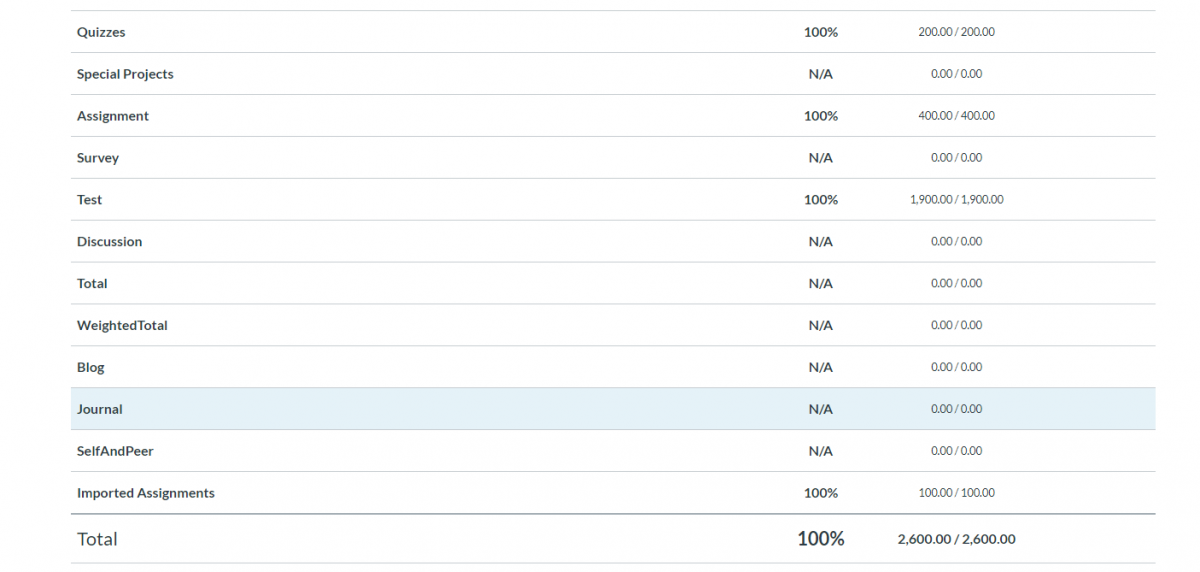1200x572 pixels.
Task: Click the Total group row above WeightedTotal
Action: (613, 284)
